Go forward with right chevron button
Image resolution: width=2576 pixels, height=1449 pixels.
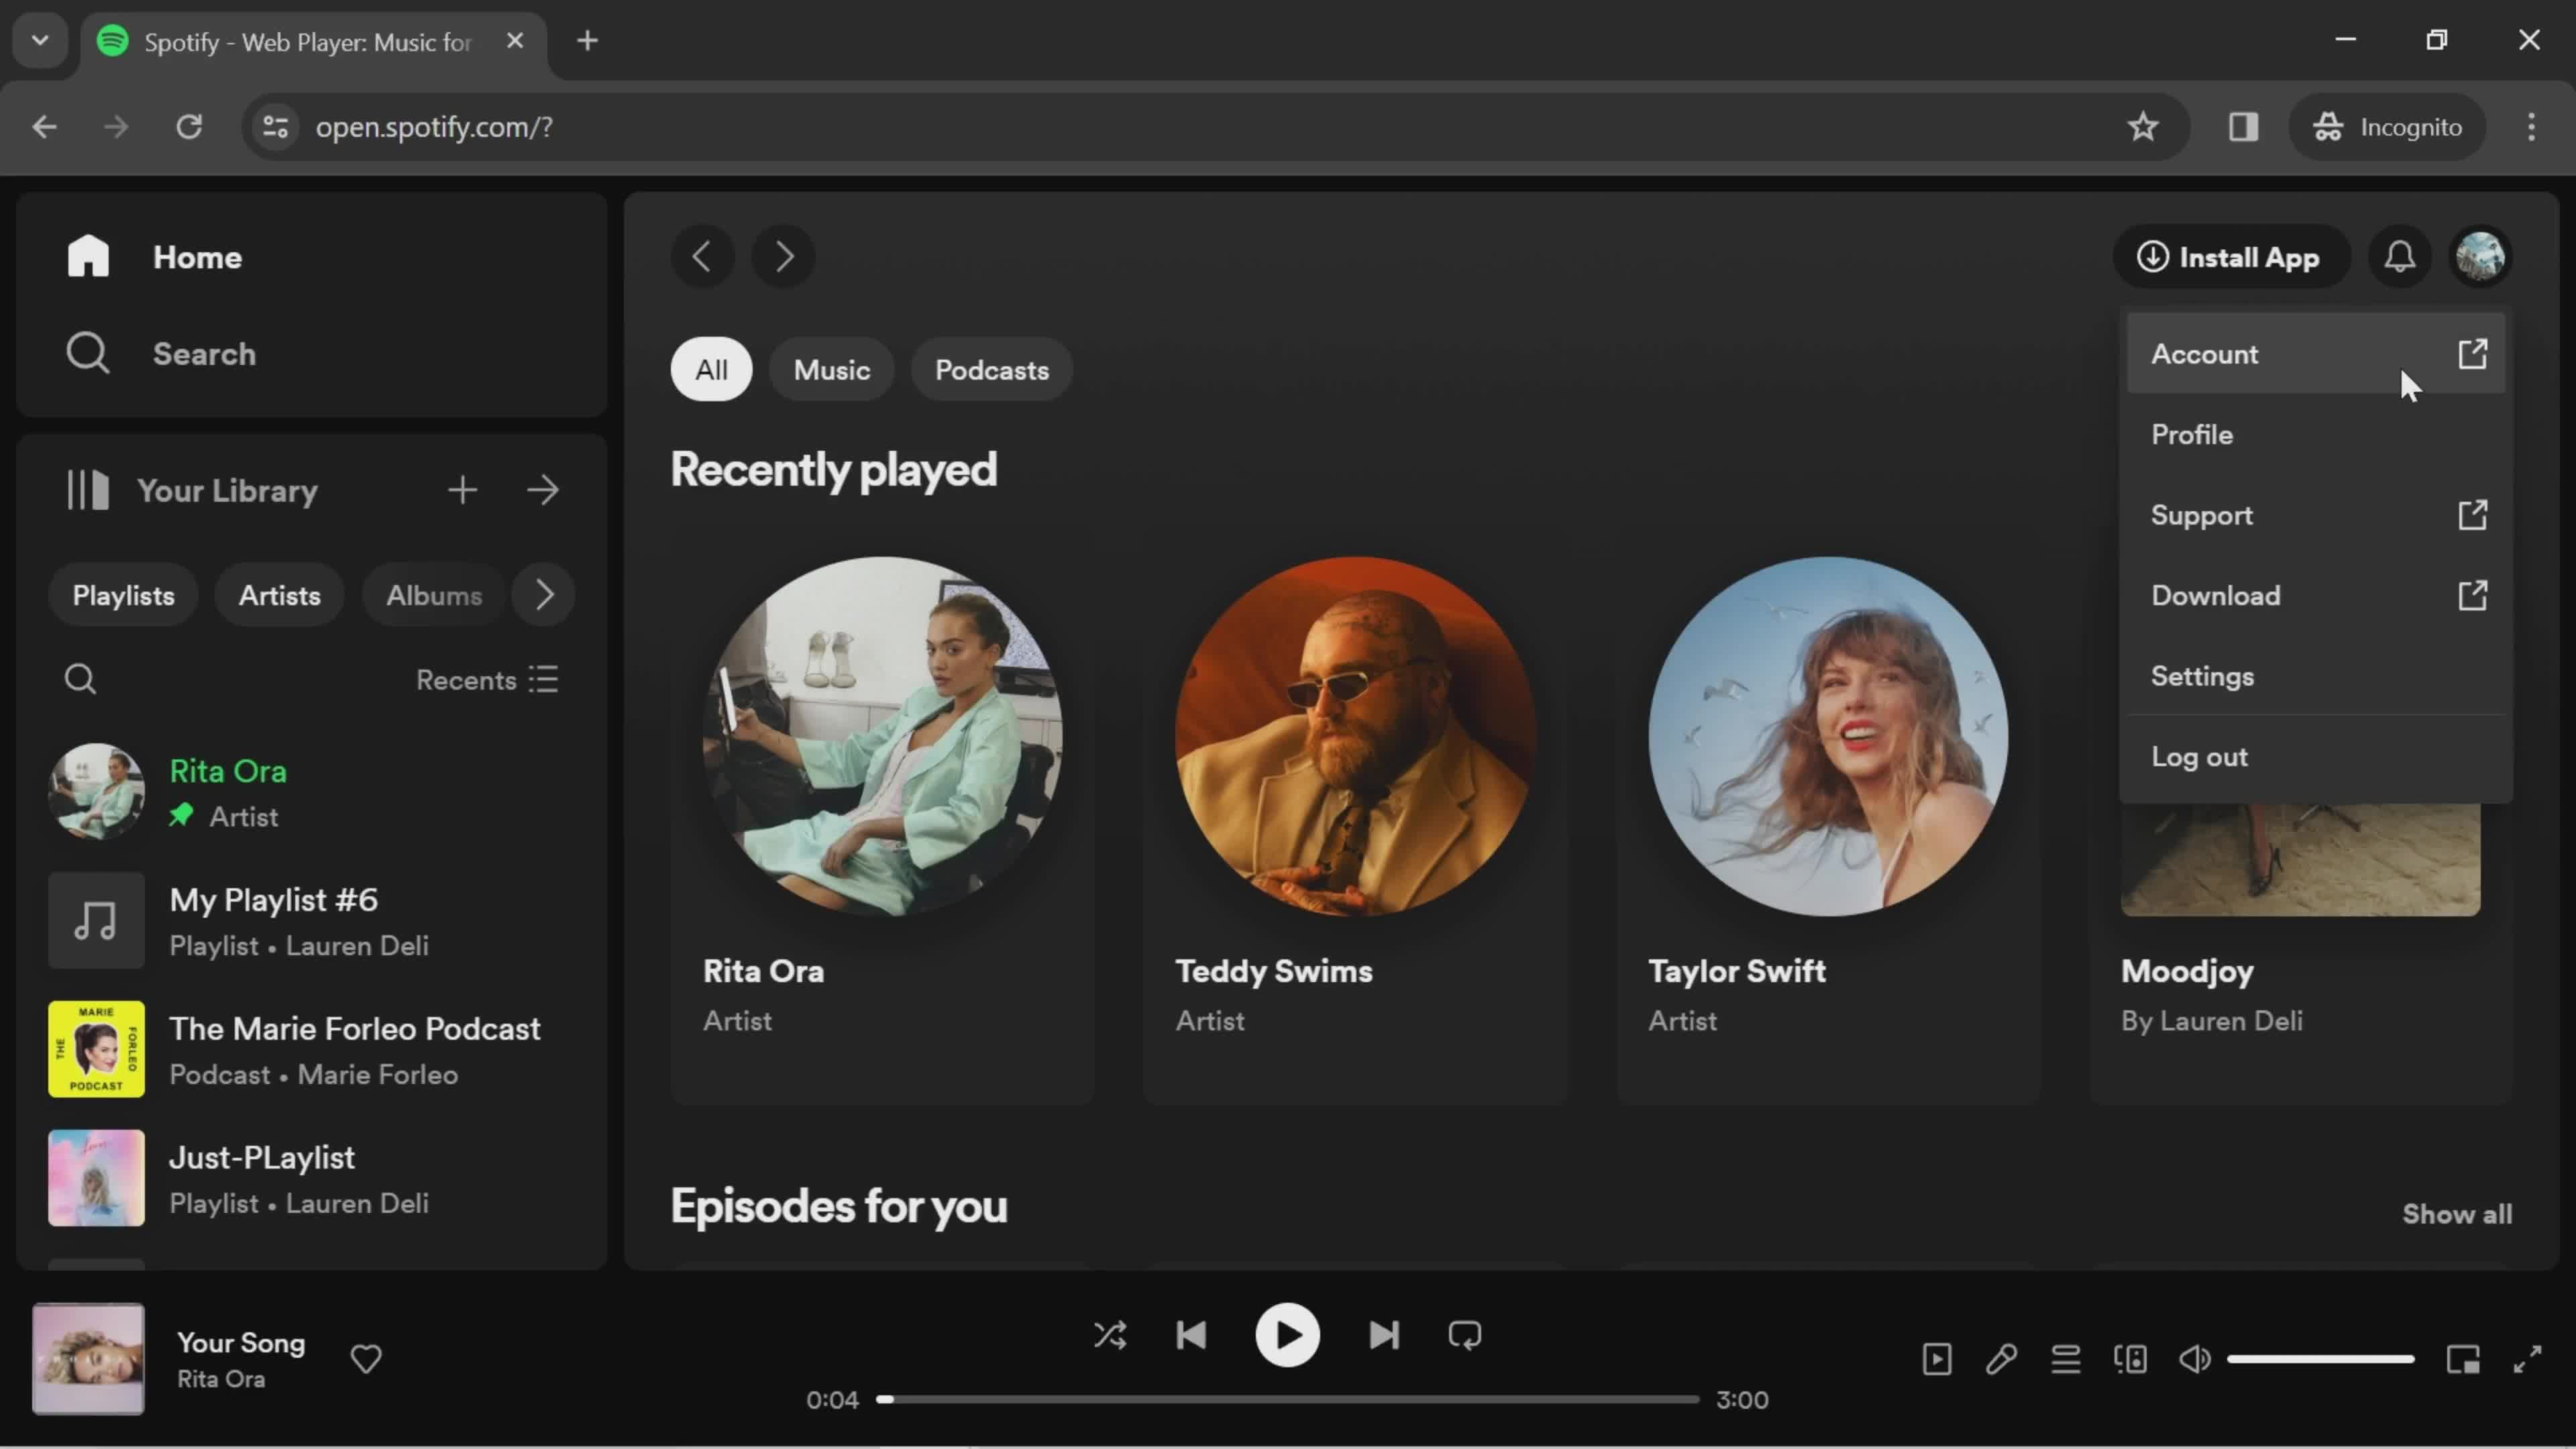tap(784, 257)
